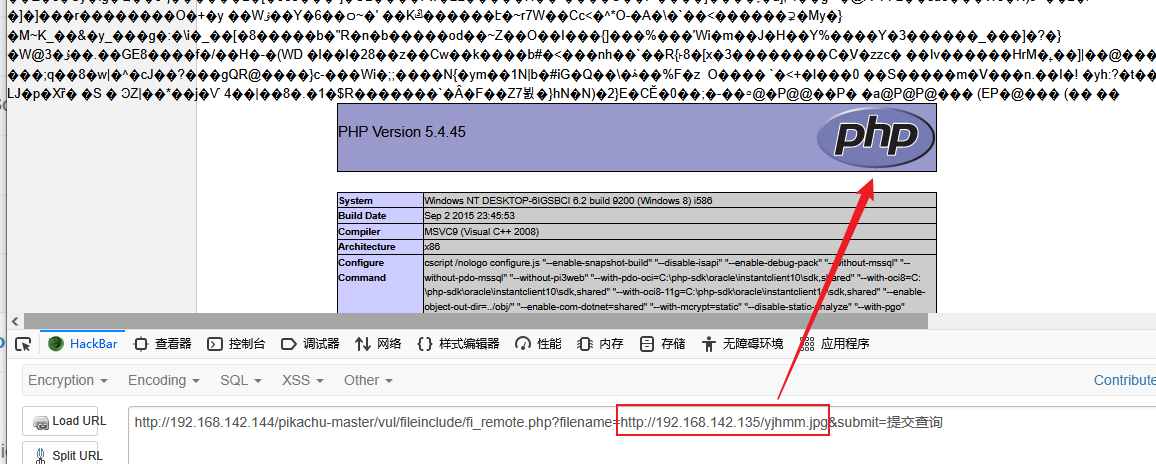
Task: Open the 内存 memory tab
Action: (600, 344)
